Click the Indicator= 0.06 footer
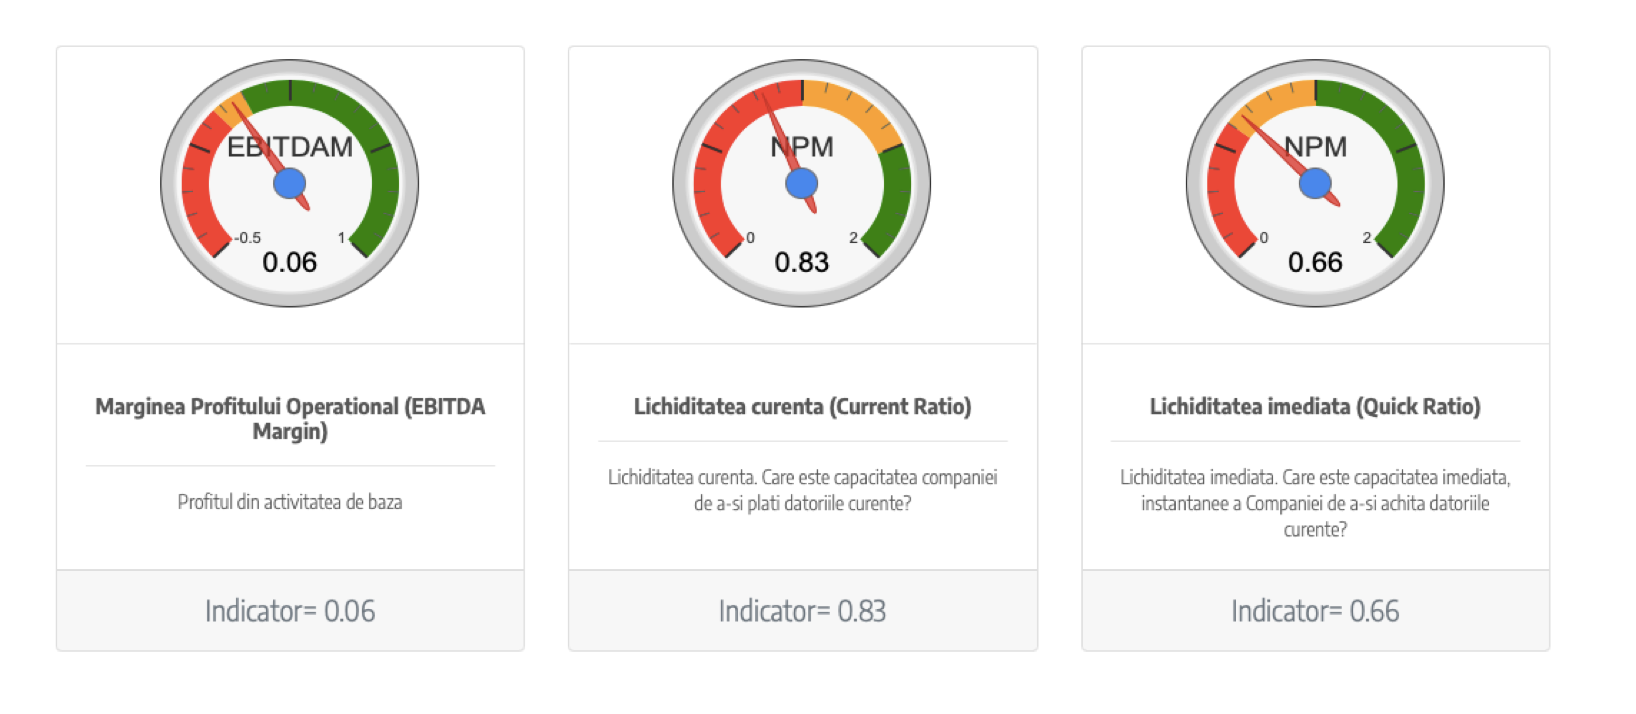The width and height of the screenshot is (1636, 714). coord(290,611)
